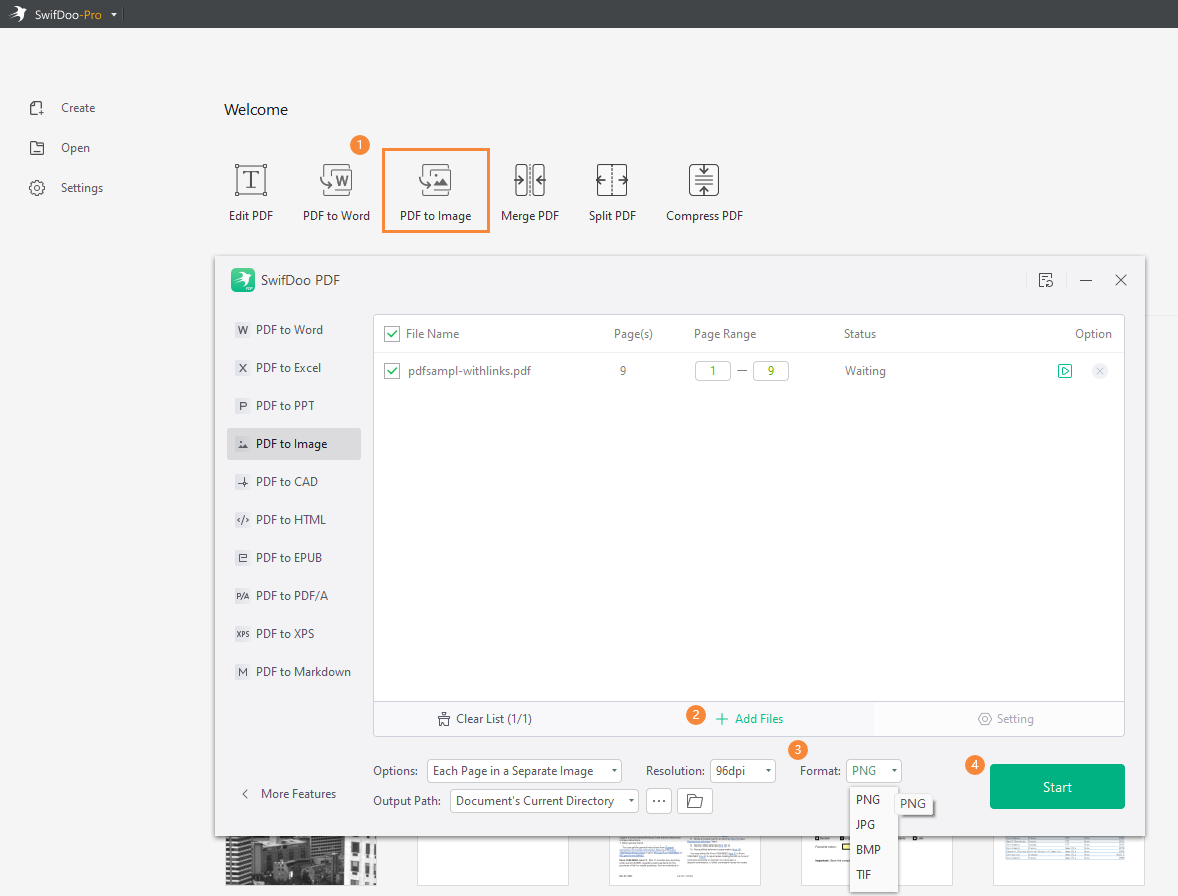Click Create in the left sidebar
1178x896 pixels.
coord(62,108)
